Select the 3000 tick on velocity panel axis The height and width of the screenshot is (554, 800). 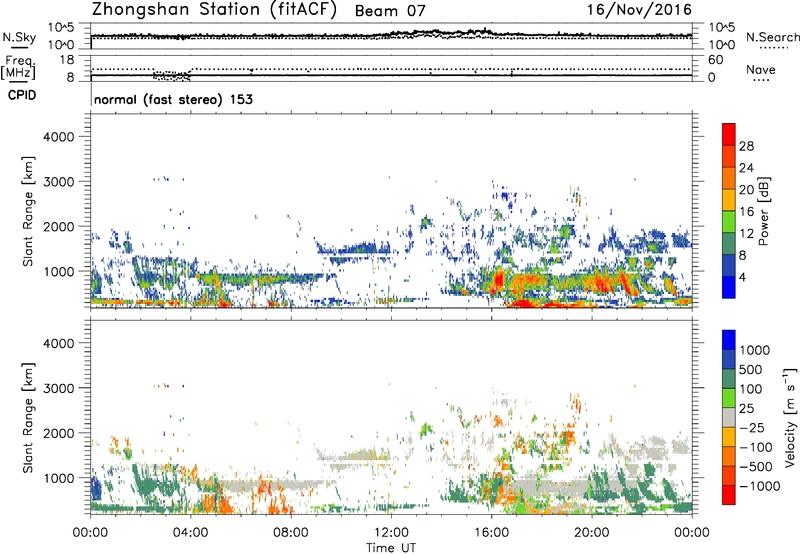(x=58, y=388)
